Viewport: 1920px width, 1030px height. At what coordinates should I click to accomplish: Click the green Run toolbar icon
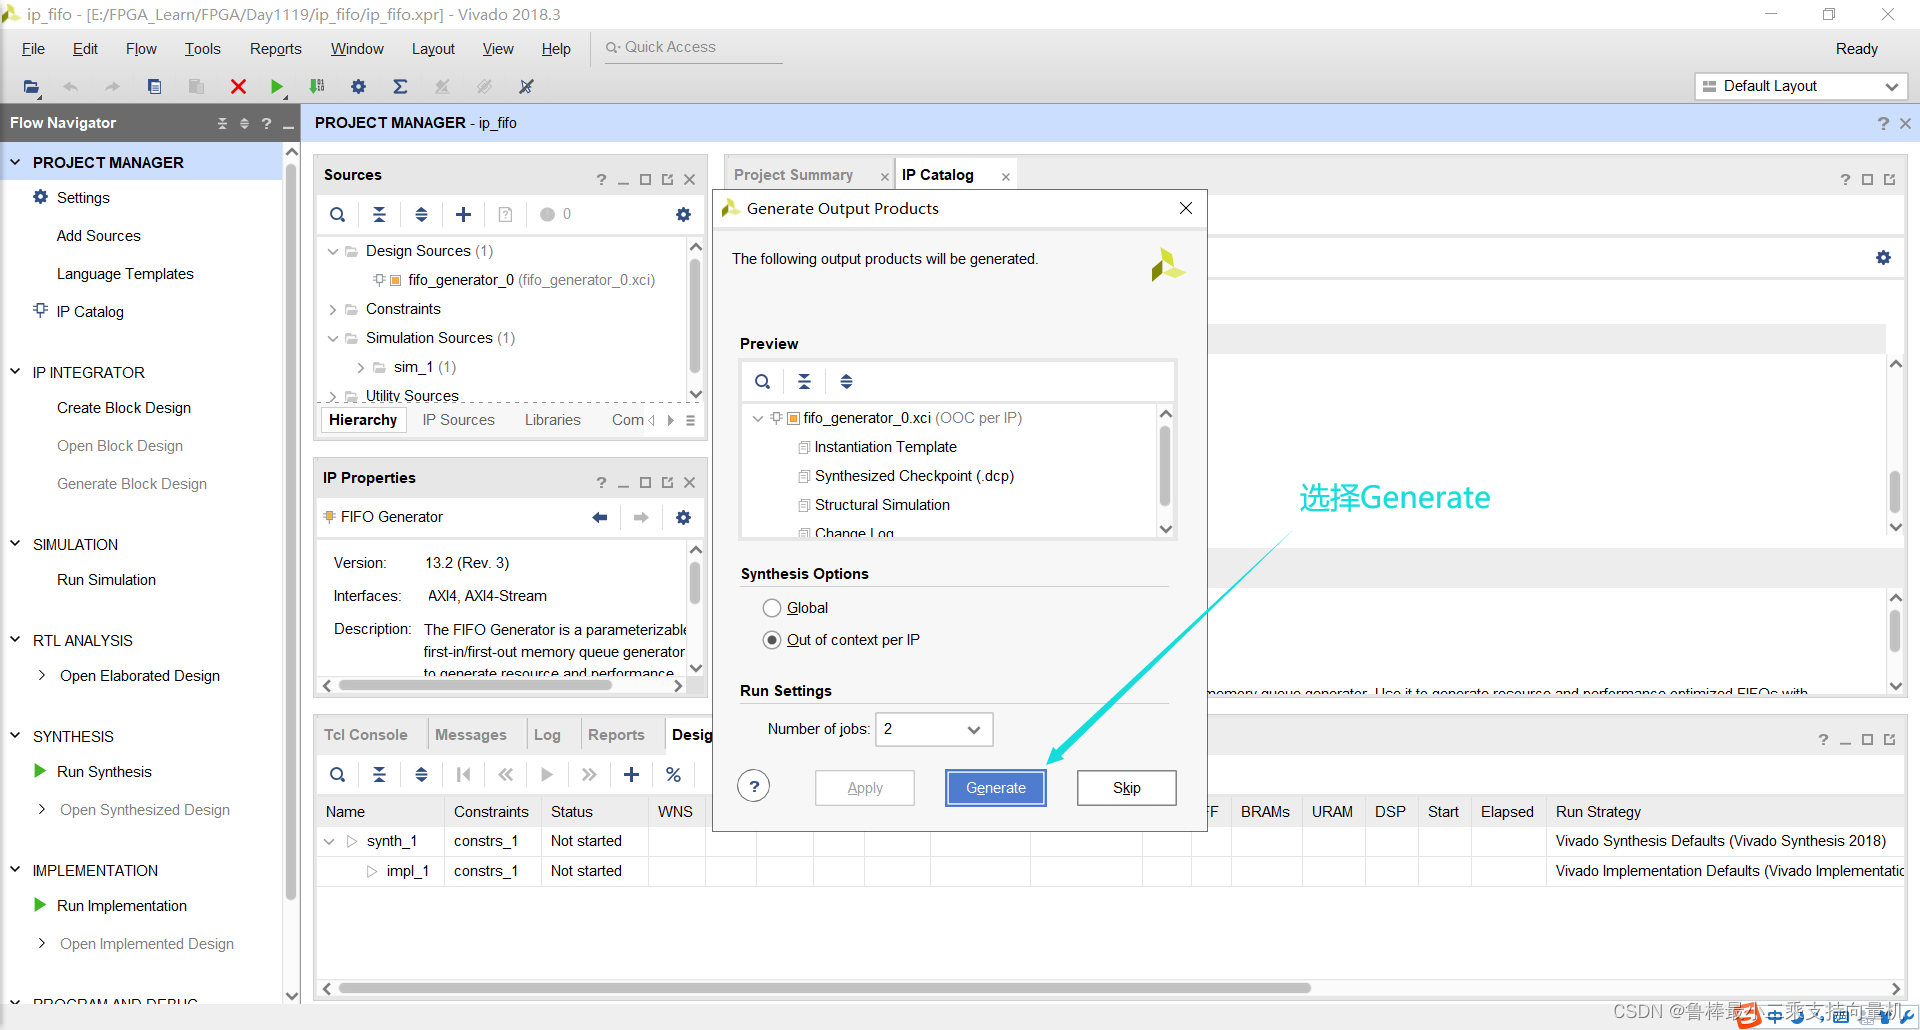pos(277,87)
